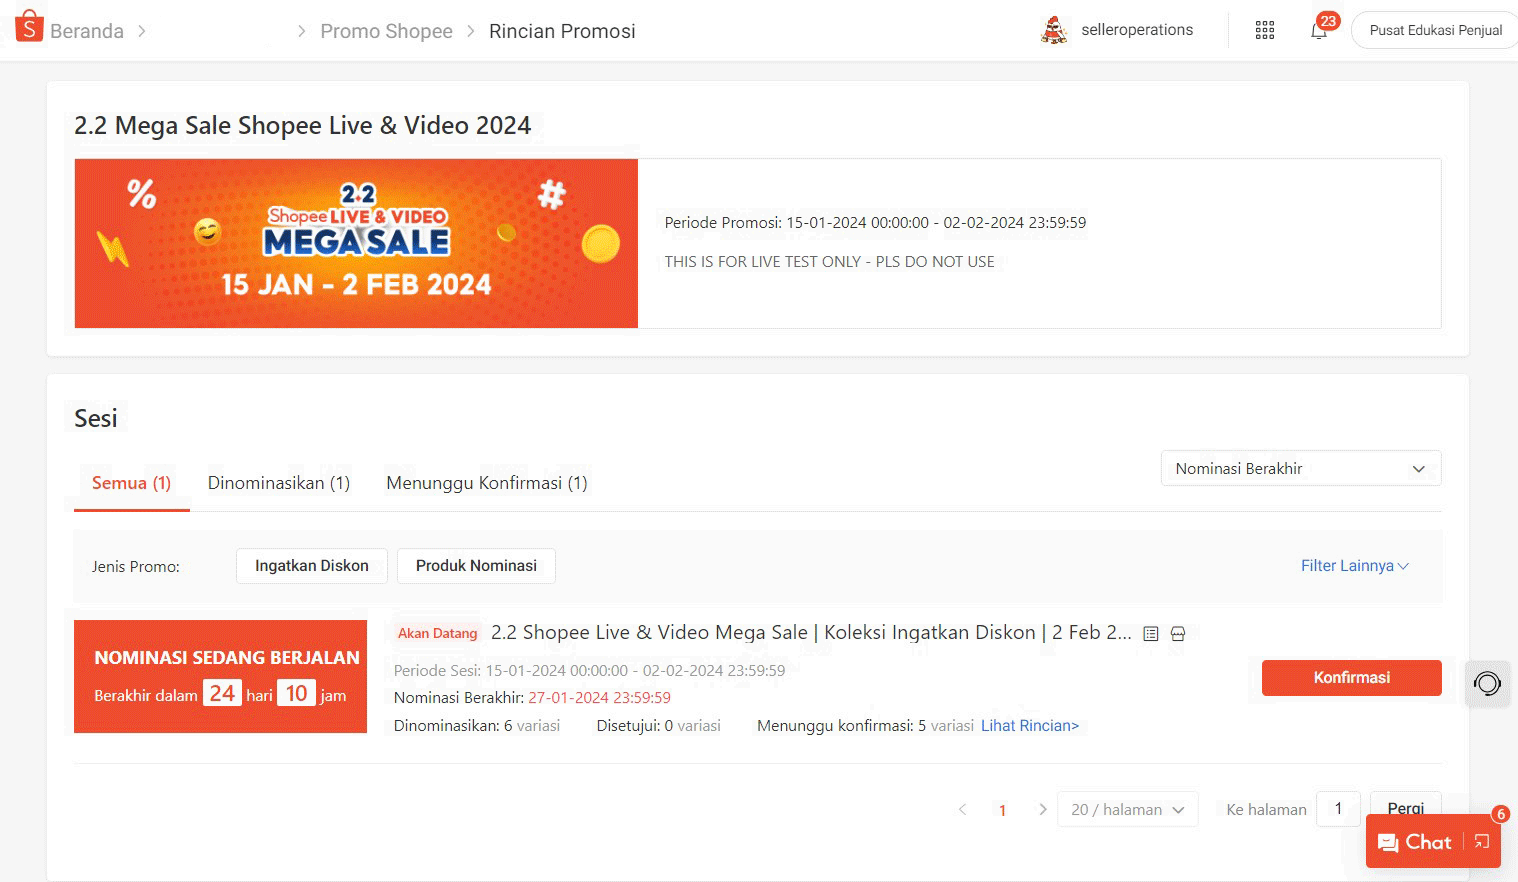Click the Konfirmasi button
This screenshot has width=1518, height=882.
(1351, 678)
